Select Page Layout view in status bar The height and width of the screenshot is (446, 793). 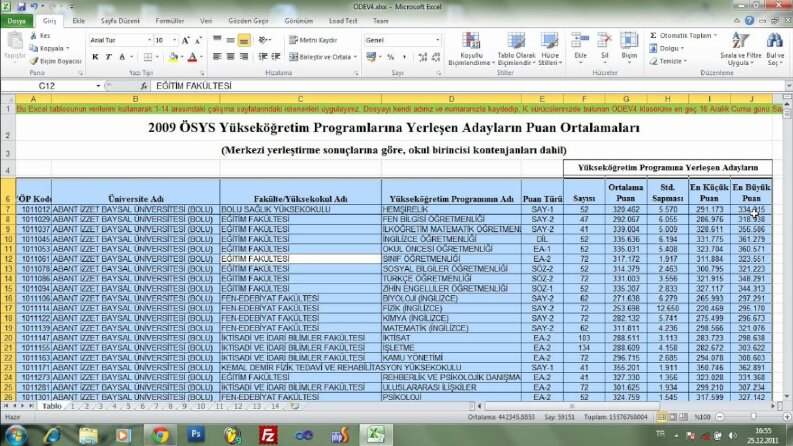pyautogui.click(x=673, y=417)
